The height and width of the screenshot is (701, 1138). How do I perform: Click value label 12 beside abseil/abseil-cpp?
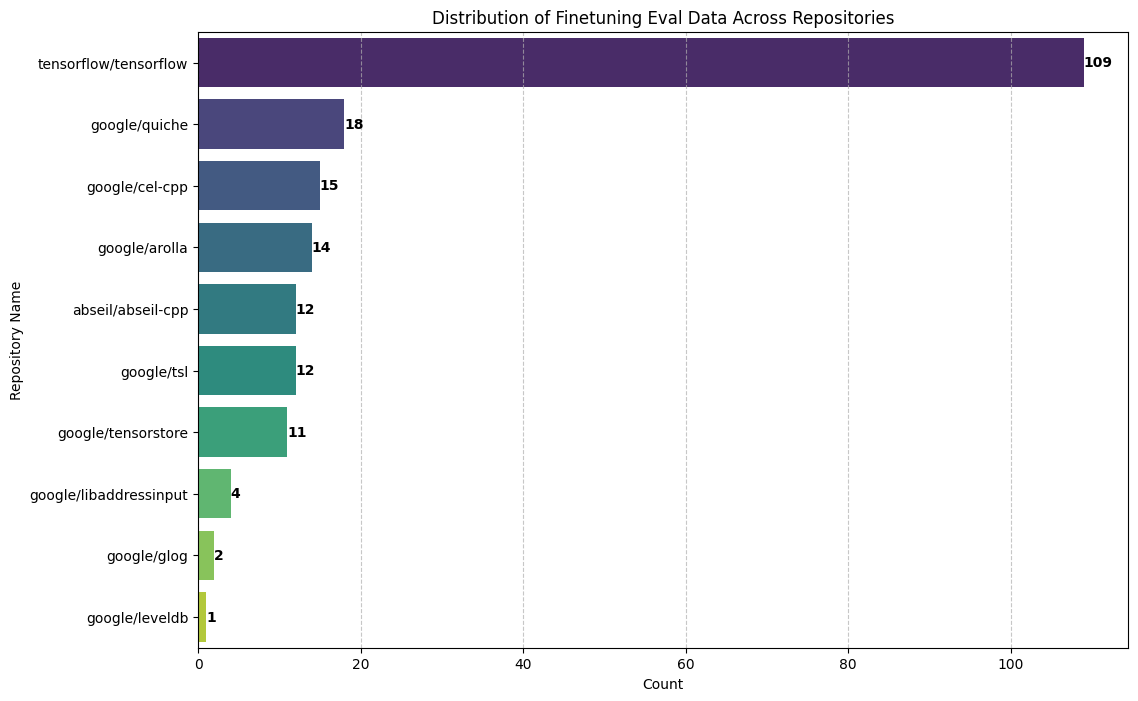(306, 309)
